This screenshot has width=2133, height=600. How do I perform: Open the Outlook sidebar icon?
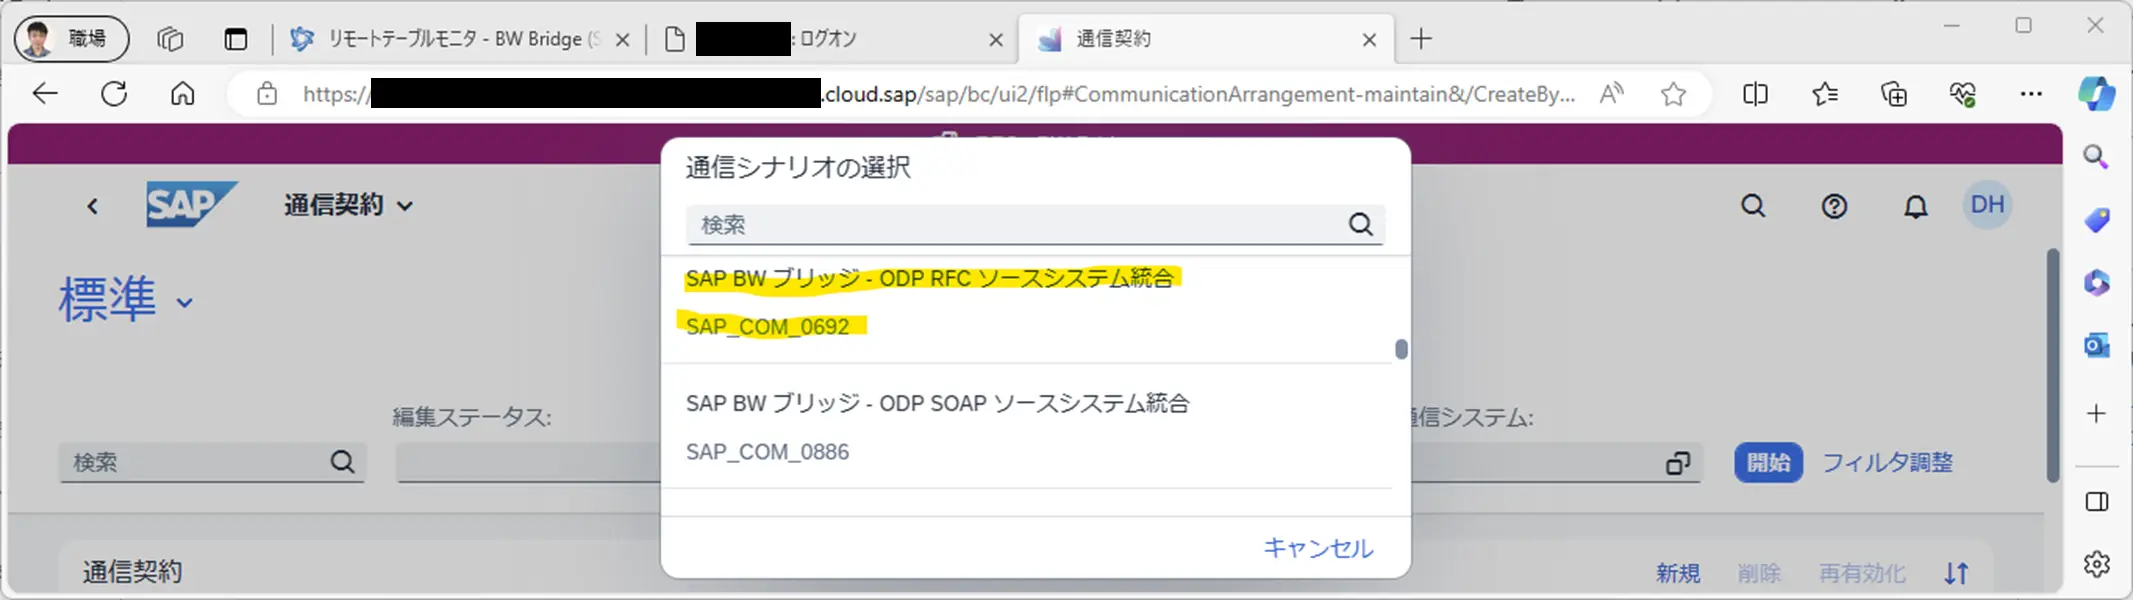pos(2096,346)
